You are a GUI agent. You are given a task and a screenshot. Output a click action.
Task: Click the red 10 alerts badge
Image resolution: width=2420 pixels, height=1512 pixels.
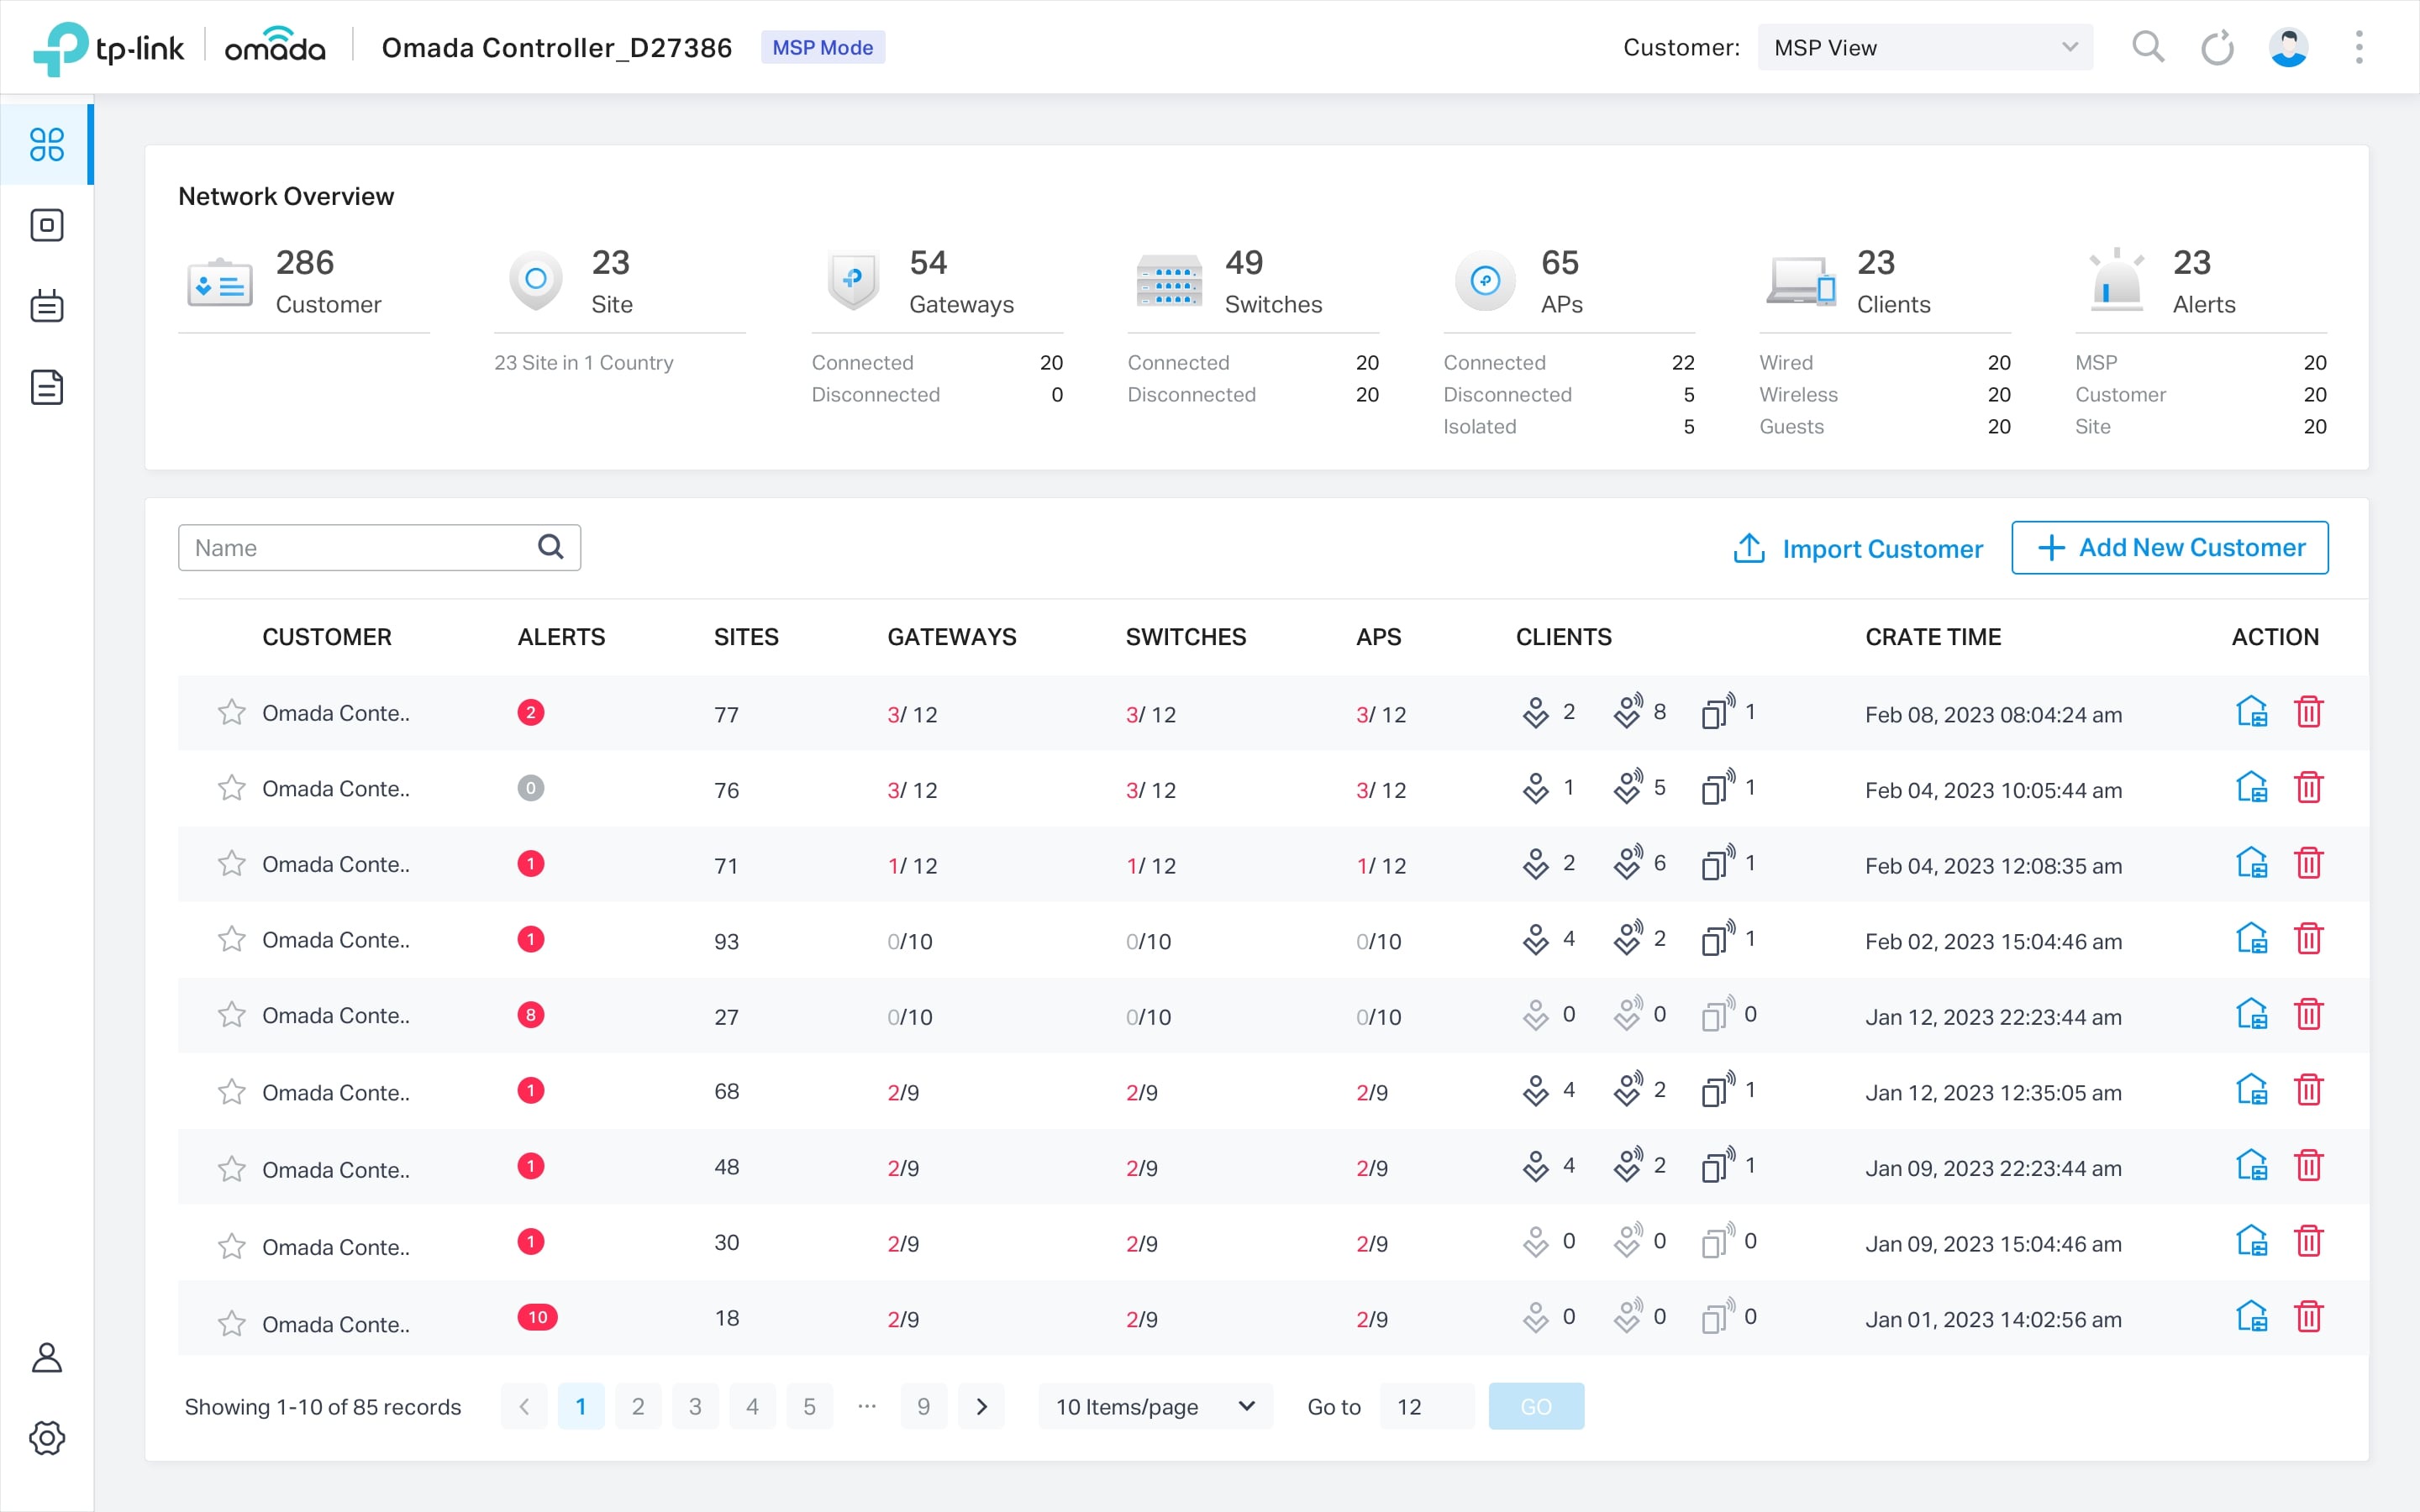[537, 1317]
